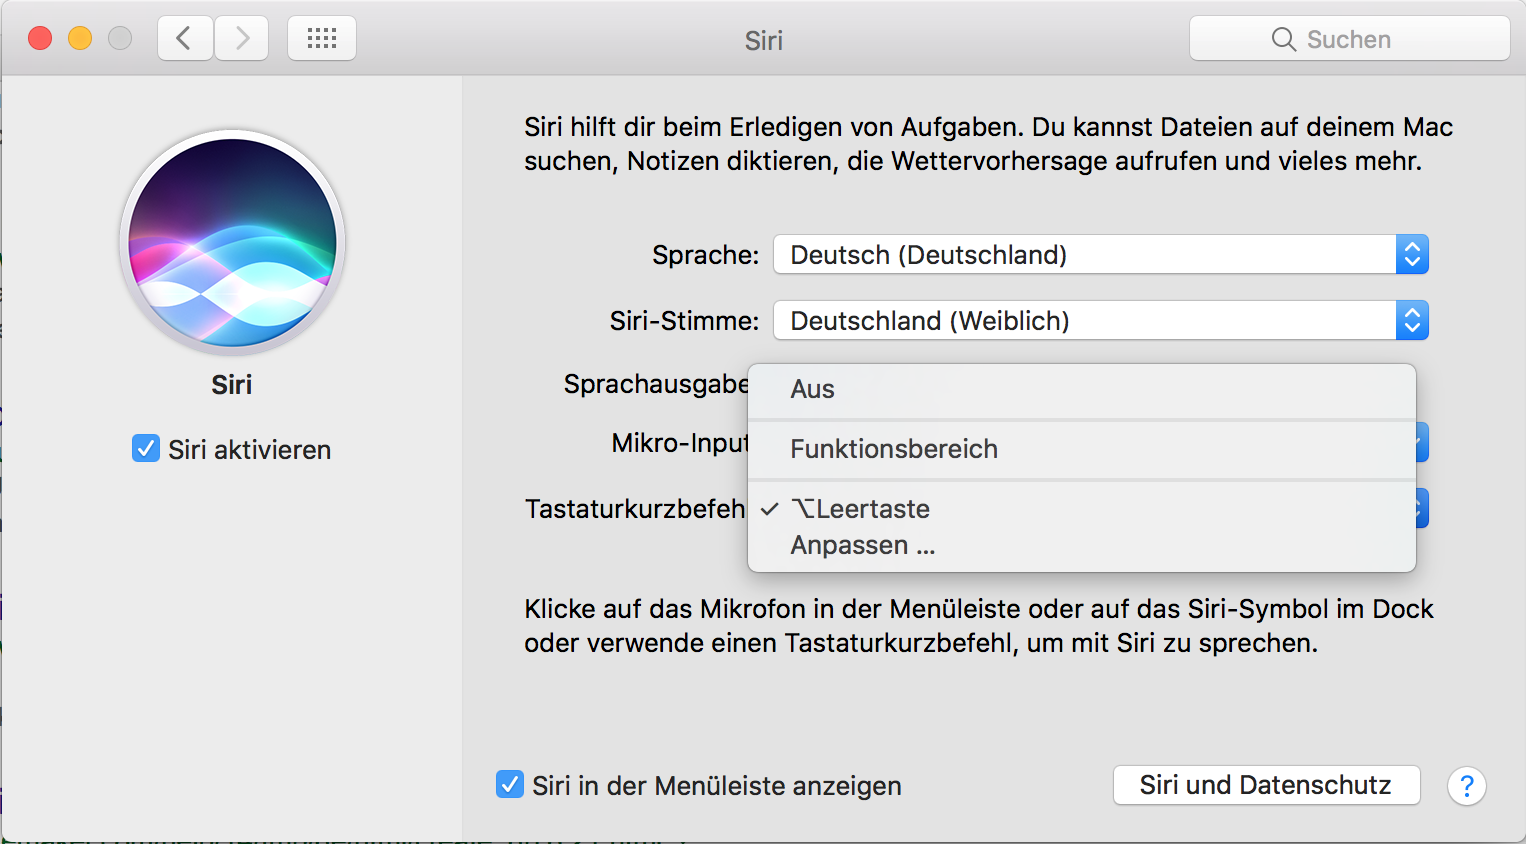Select Aus from the popup menu
This screenshot has height=844, width=1526.
tap(813, 390)
